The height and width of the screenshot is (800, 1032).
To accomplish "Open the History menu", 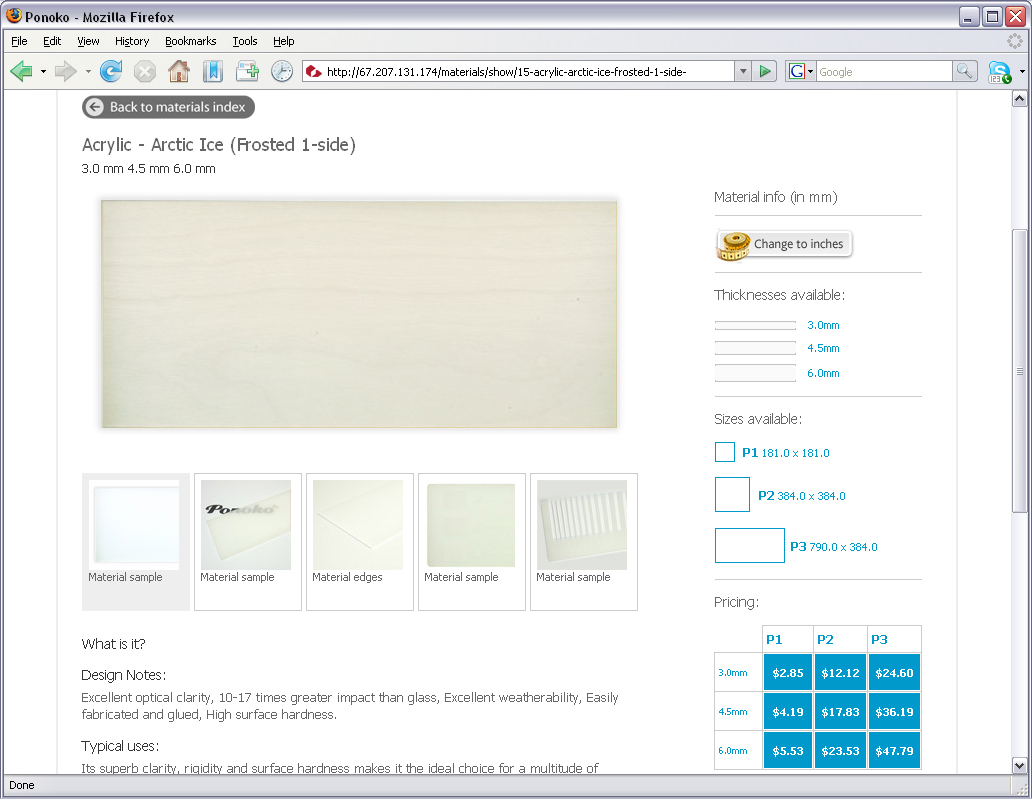I will [x=132, y=41].
